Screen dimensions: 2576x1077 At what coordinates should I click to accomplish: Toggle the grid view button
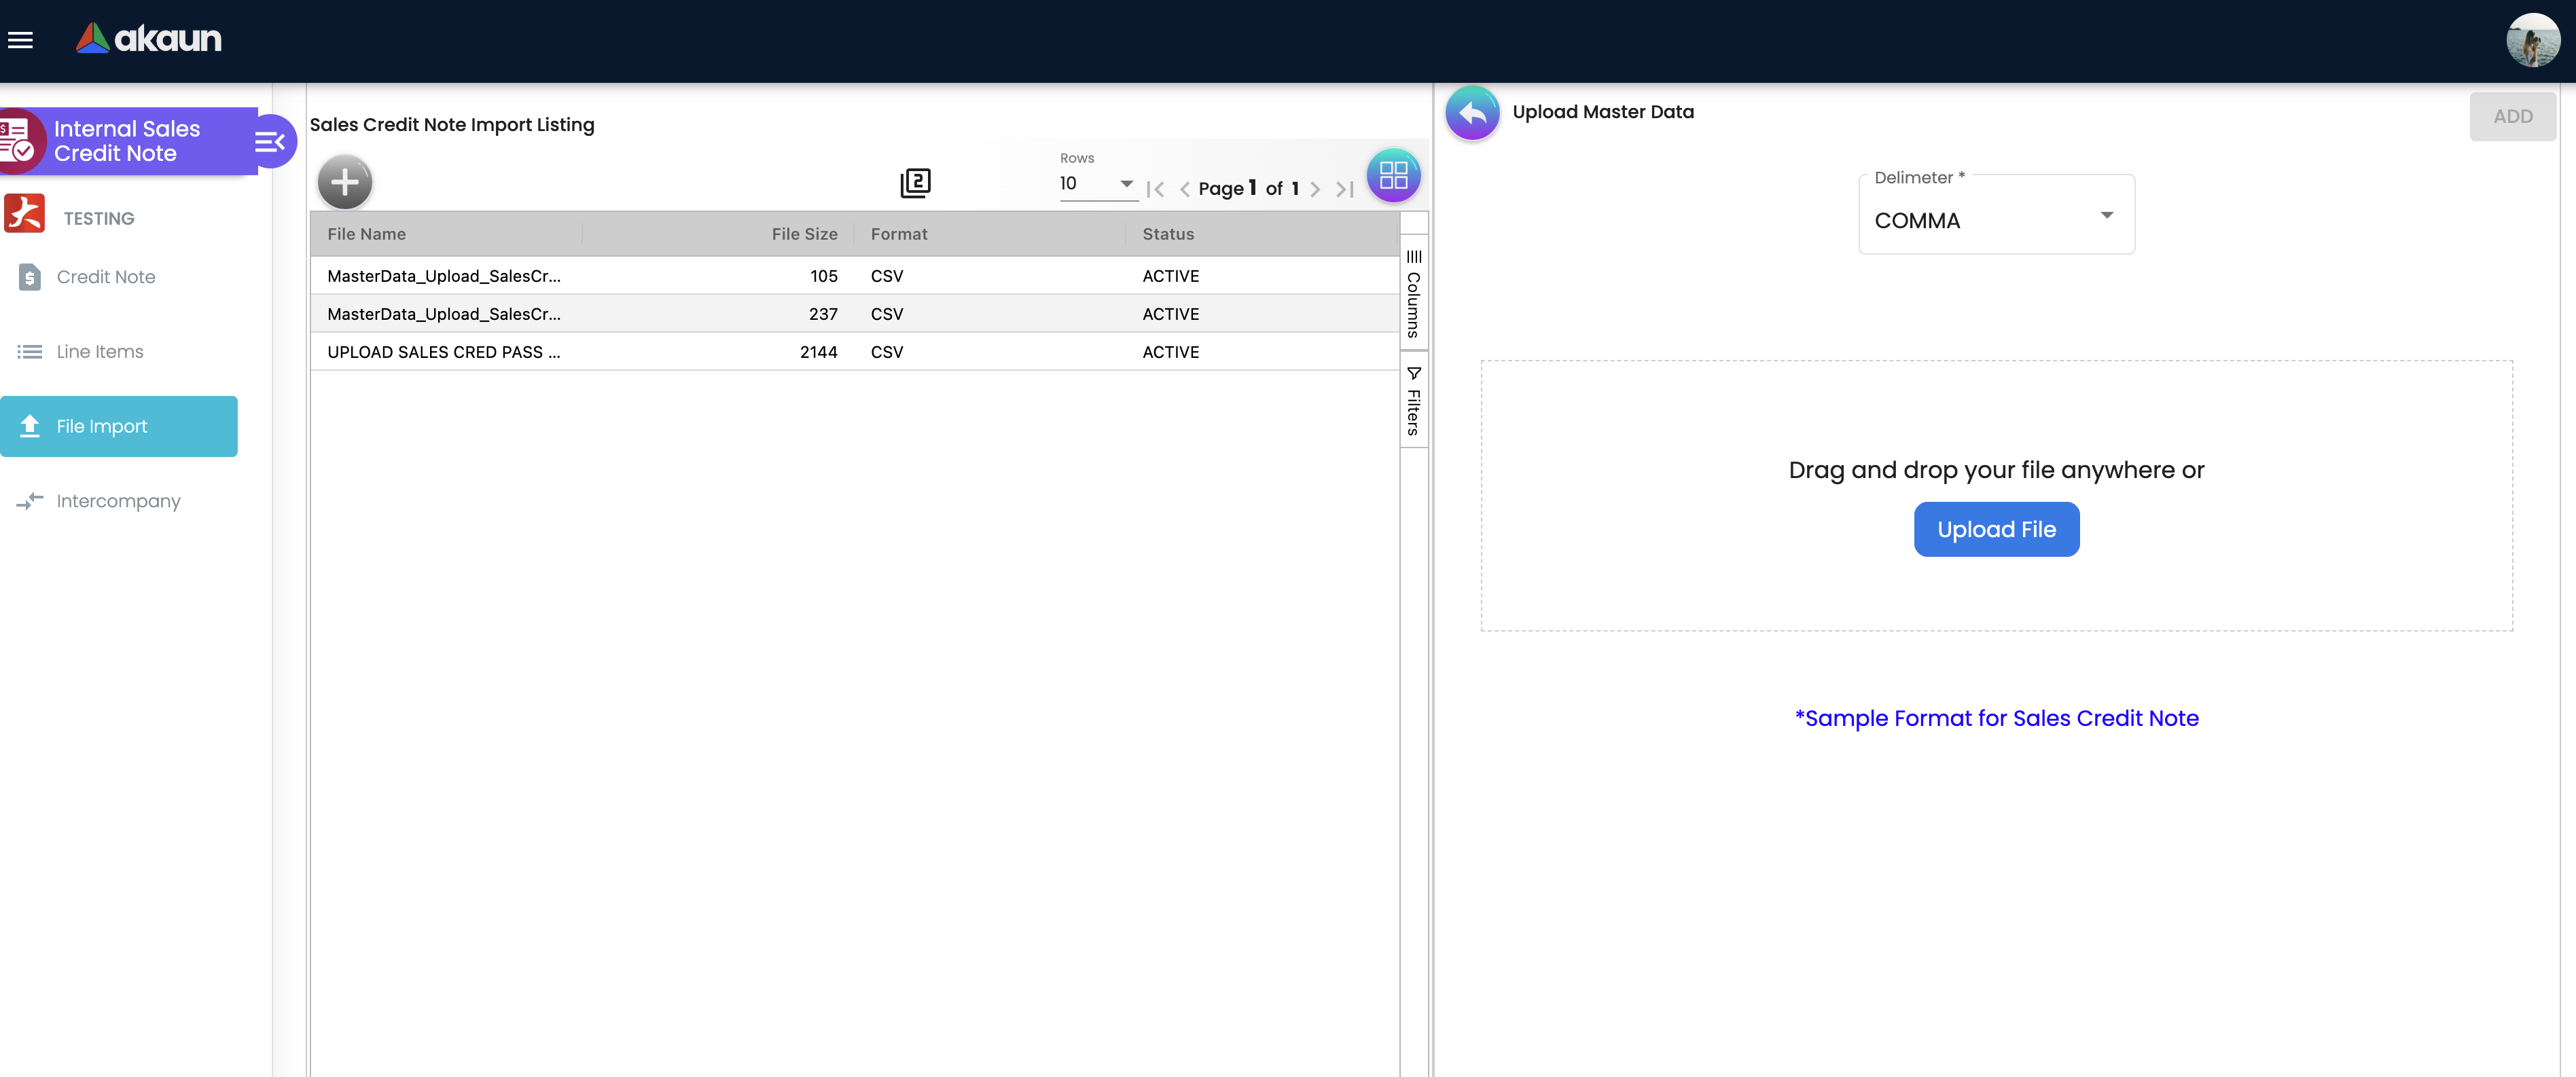(1393, 176)
